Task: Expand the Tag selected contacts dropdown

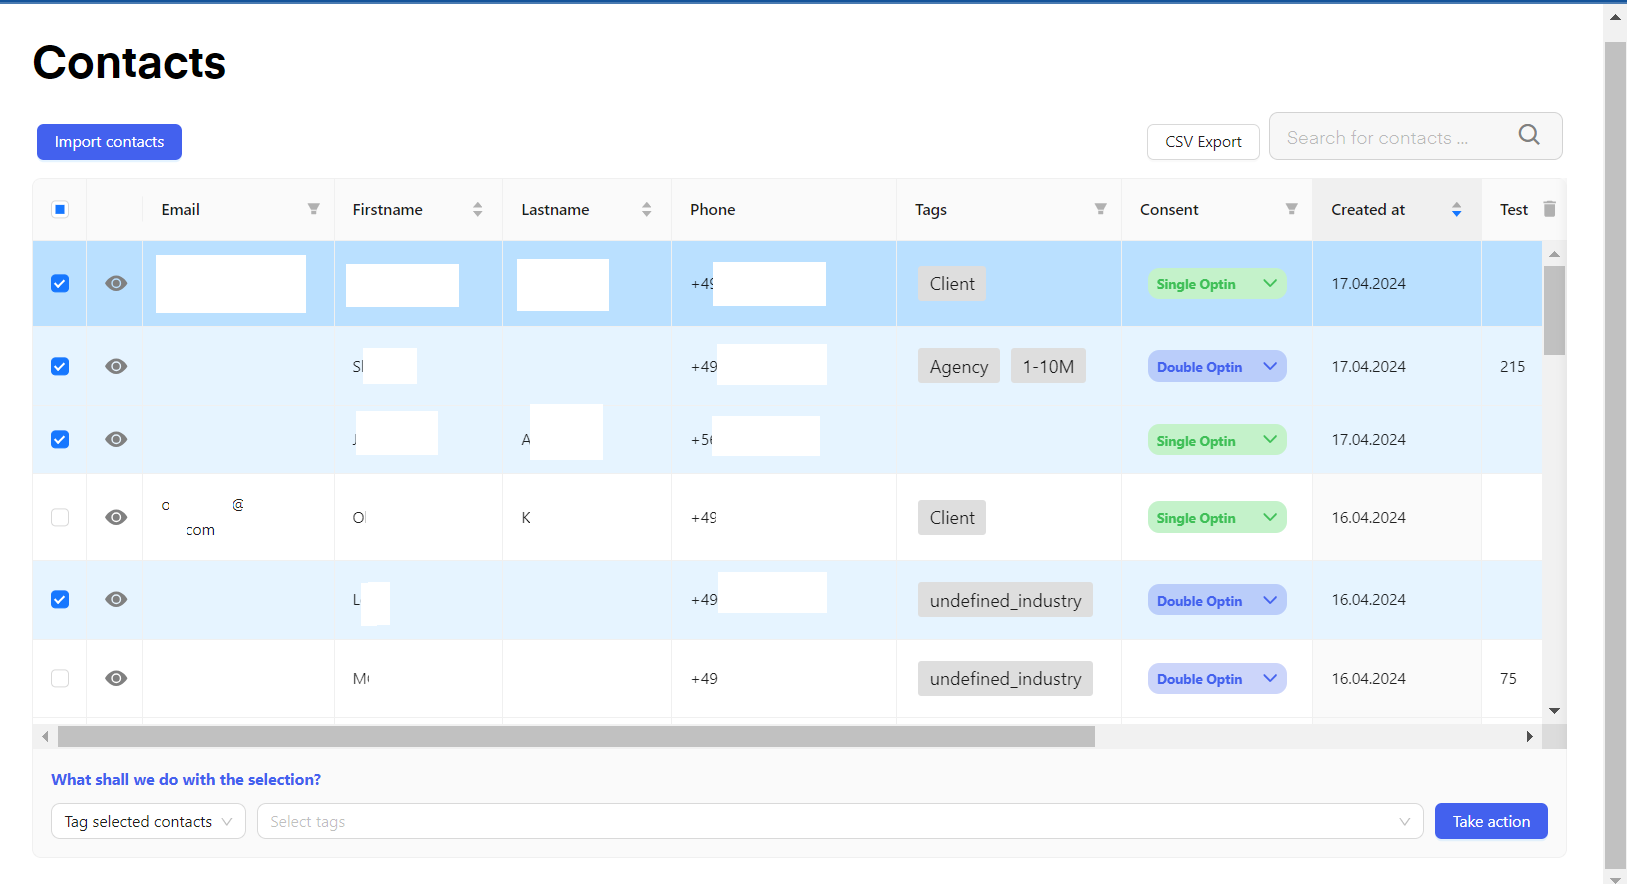Action: point(148,822)
